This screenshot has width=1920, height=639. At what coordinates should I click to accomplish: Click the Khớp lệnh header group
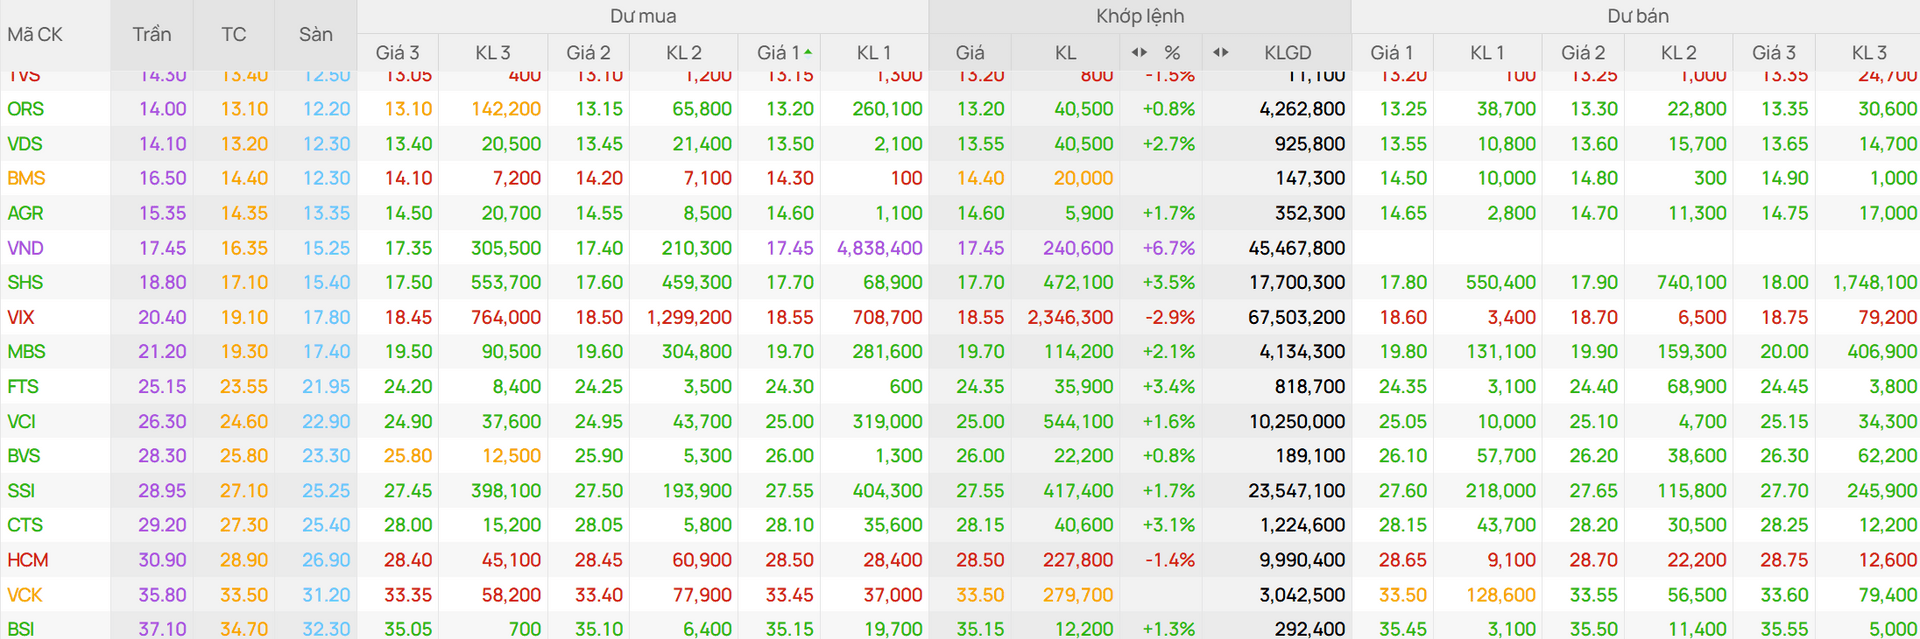pos(1140,16)
